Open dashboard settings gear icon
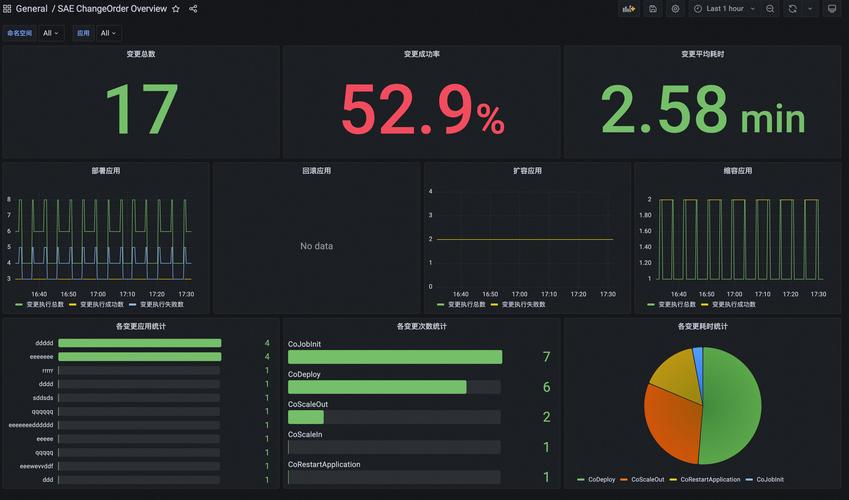Image resolution: width=849 pixels, height=500 pixels. pos(675,9)
